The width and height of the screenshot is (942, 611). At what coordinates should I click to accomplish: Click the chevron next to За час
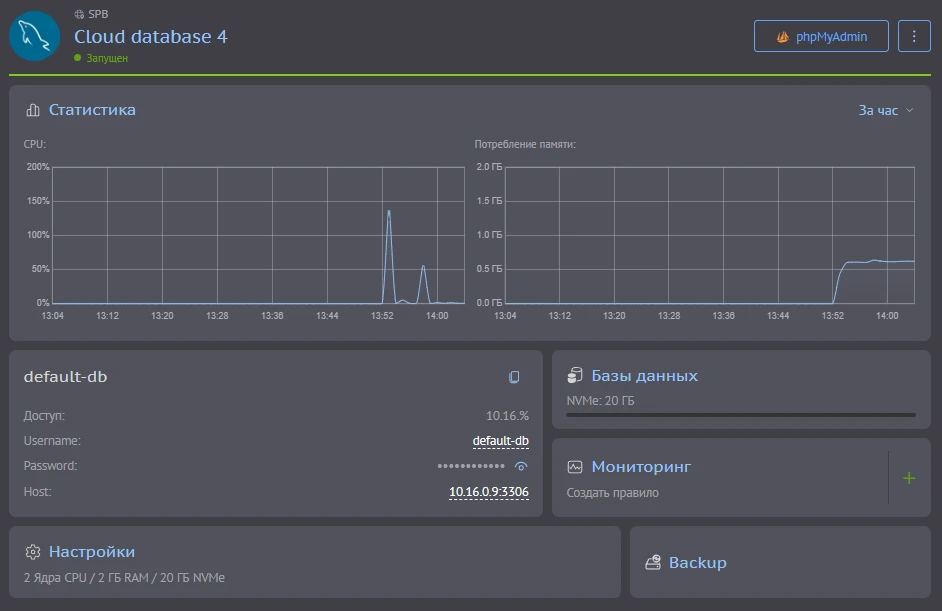910,111
